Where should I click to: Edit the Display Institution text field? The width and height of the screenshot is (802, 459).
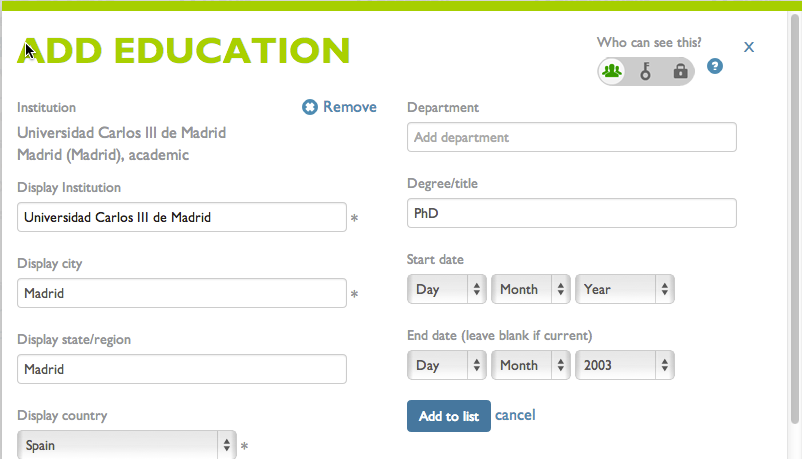coord(182,217)
